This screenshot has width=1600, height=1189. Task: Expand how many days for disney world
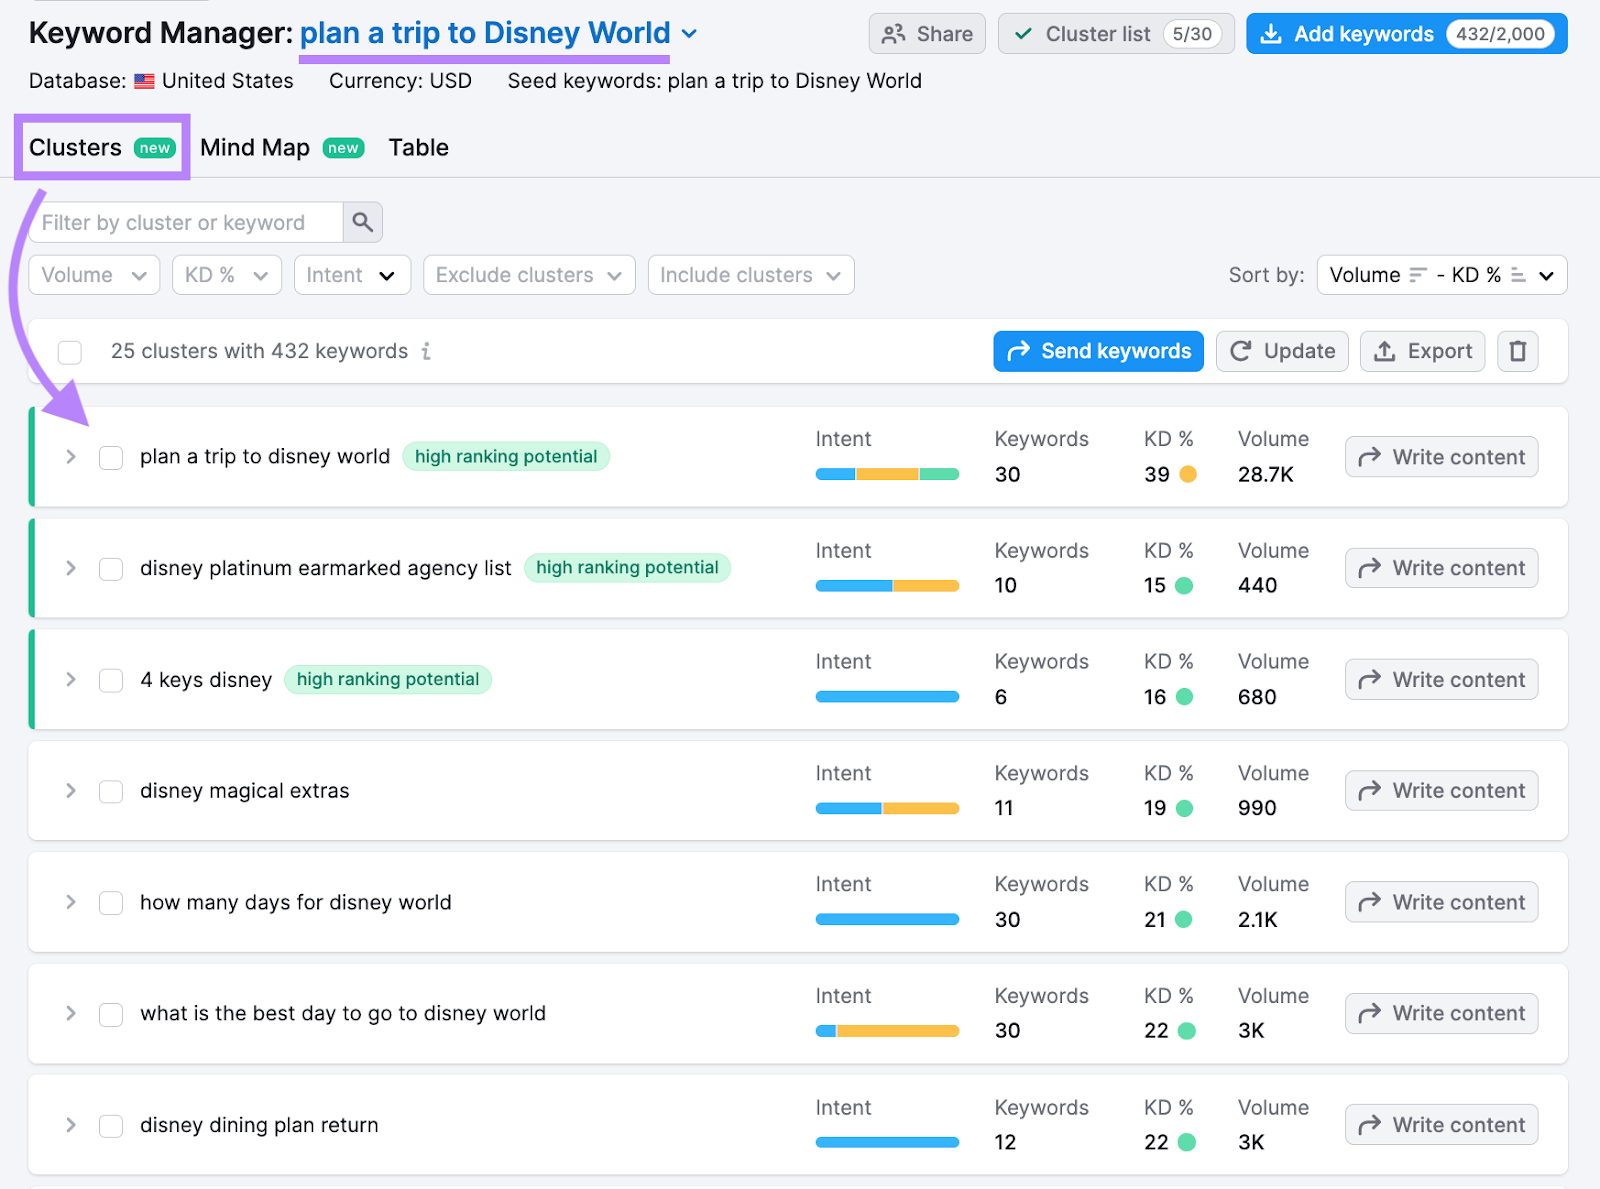[71, 902]
